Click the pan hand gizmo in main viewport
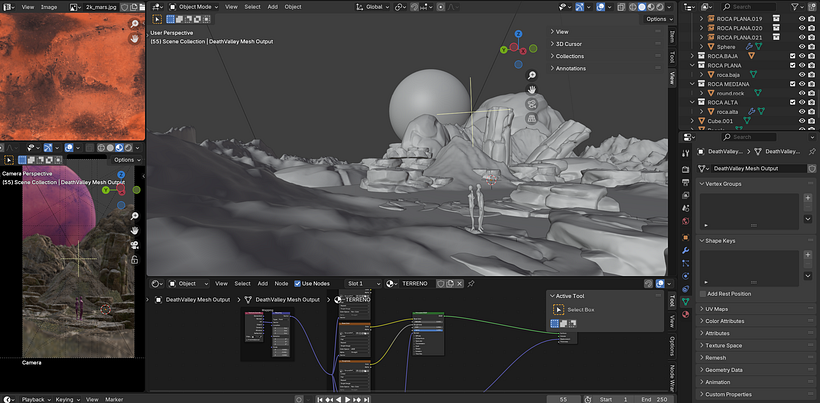This screenshot has width=820, height=403. point(531,89)
